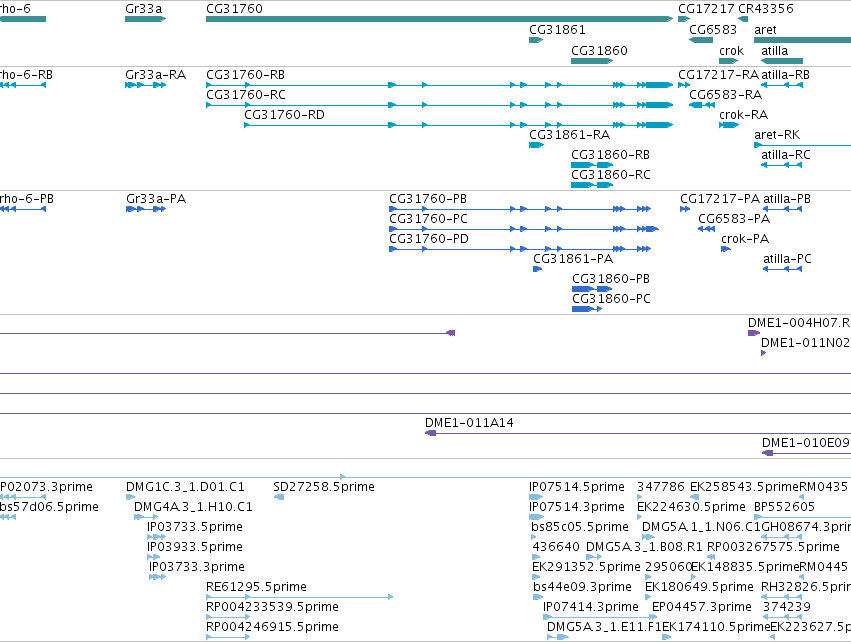The width and height of the screenshot is (851, 642).
Task: Select the EK291352.5prime EST label
Action: tap(586, 567)
